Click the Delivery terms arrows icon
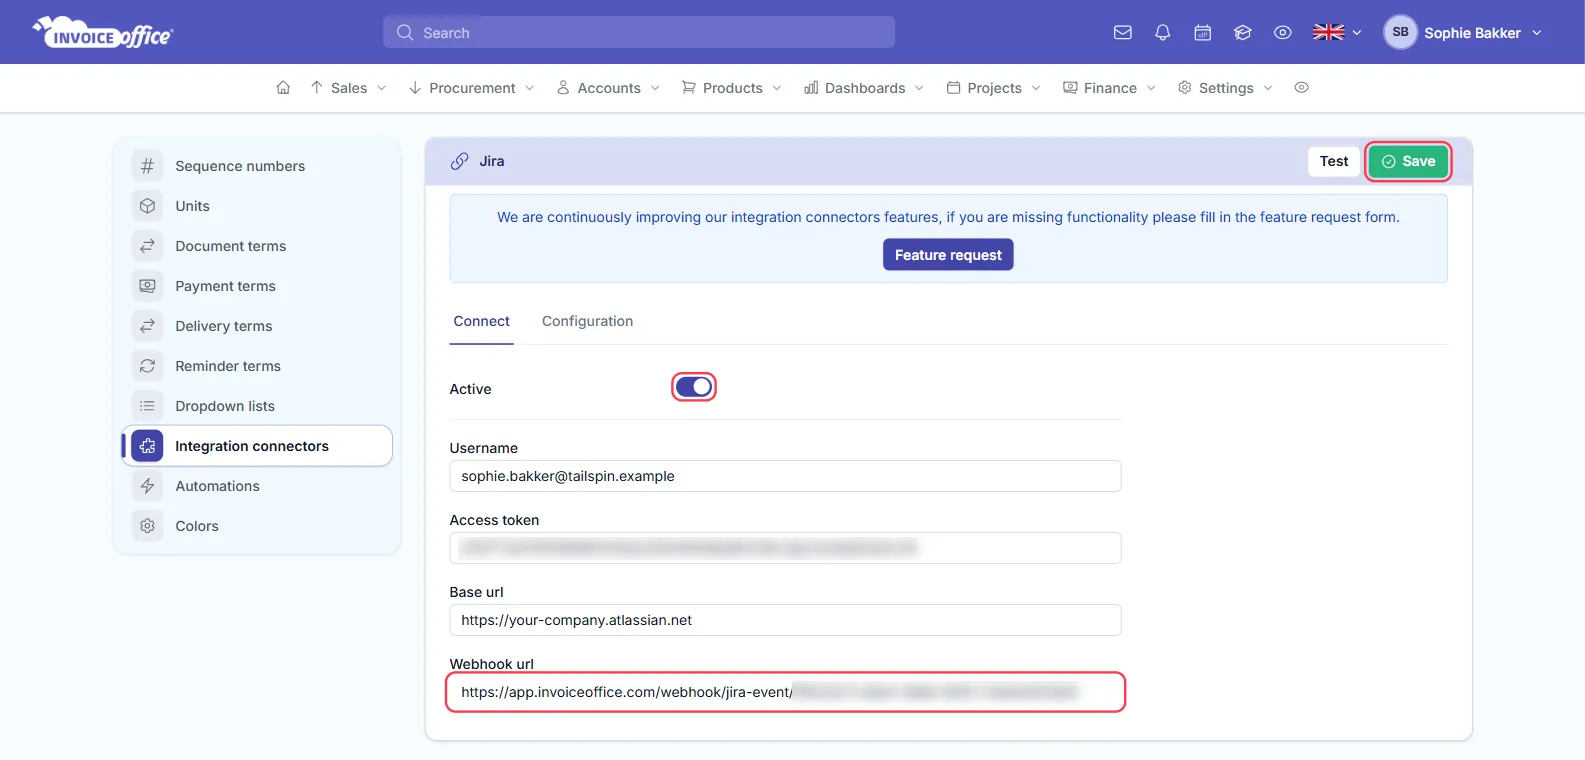The image size is (1585, 760). 147,326
